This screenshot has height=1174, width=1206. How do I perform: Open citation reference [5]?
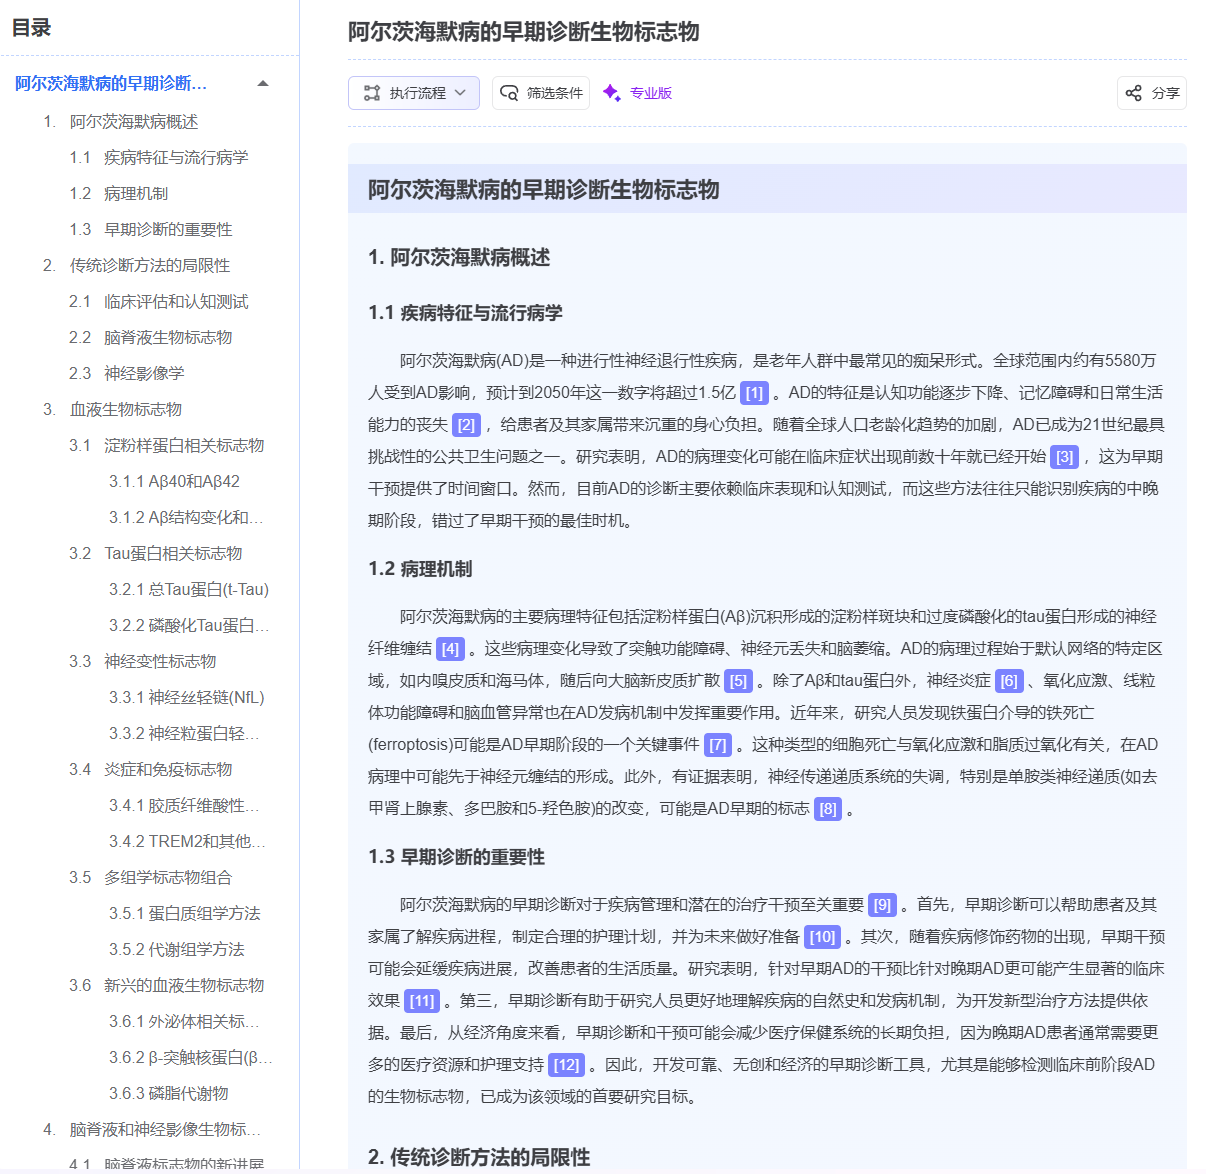coord(738,681)
